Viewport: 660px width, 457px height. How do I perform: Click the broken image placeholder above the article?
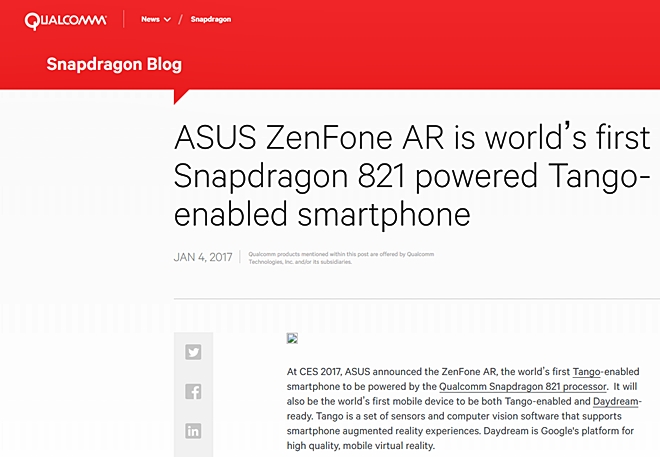pos(292,338)
